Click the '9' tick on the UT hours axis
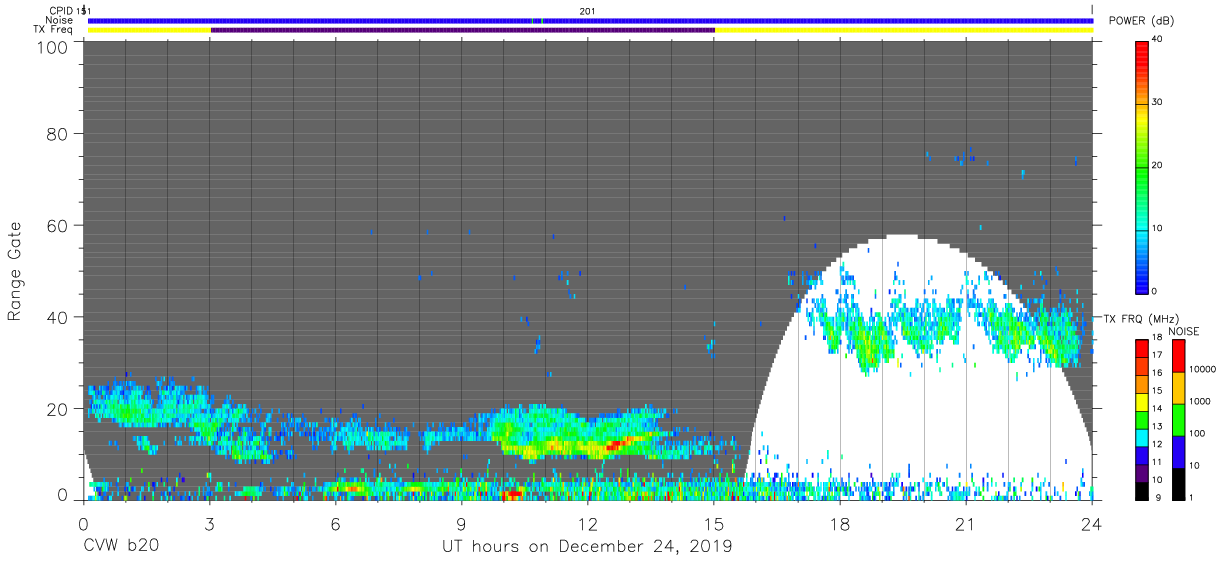Screen dimensions: 1228x567 461,523
